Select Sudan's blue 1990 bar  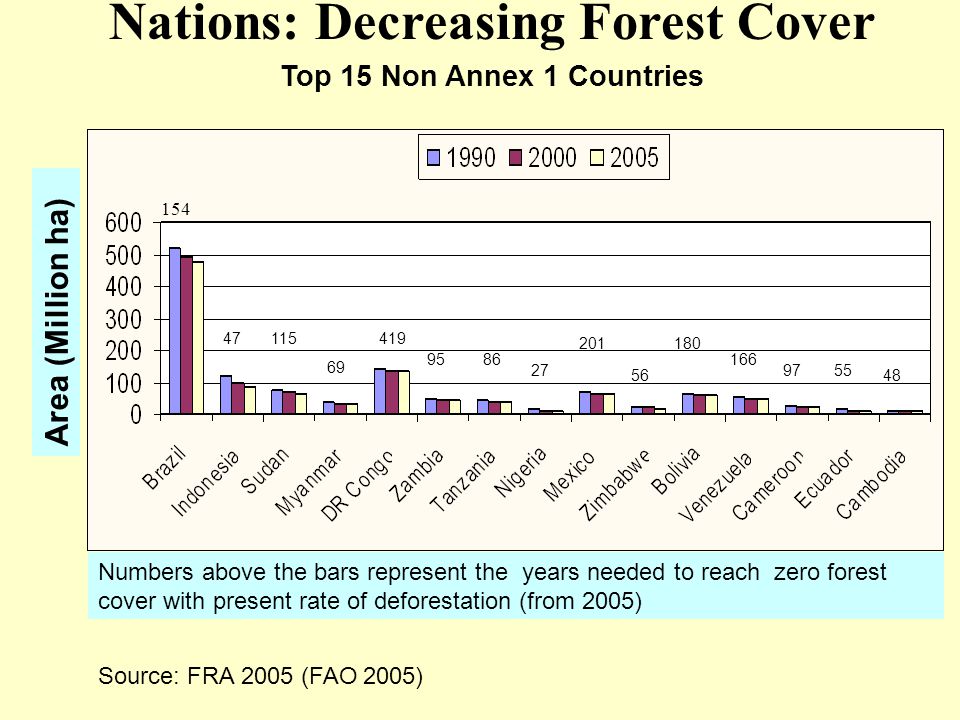[277, 402]
